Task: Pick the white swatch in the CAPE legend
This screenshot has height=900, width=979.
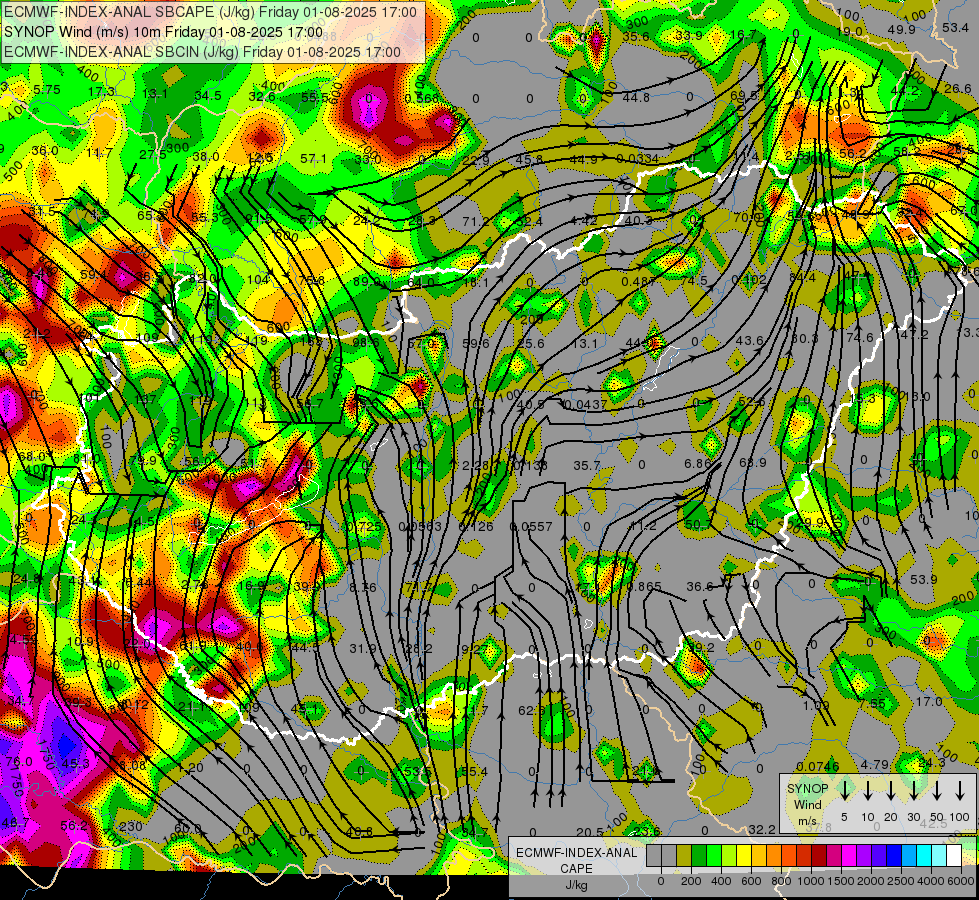Action: [953, 856]
